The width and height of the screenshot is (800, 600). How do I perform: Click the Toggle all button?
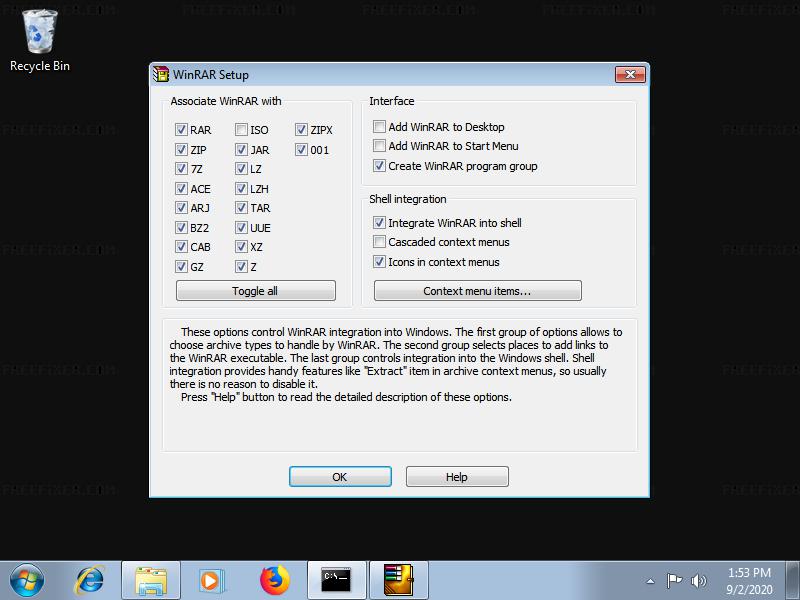256,291
